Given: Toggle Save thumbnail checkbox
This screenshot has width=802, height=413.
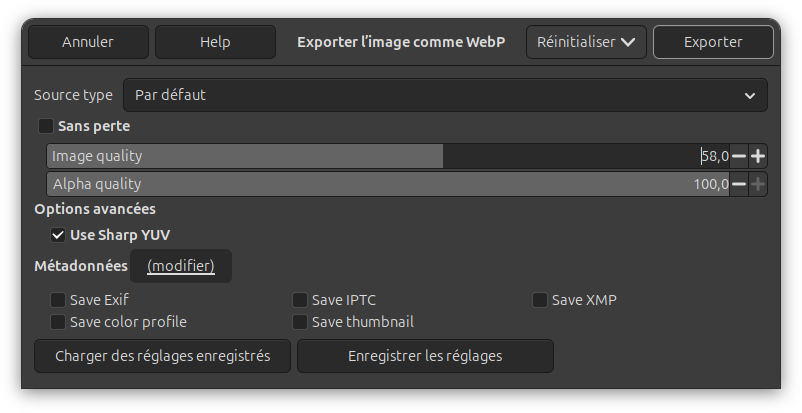Looking at the screenshot, I should (x=300, y=322).
